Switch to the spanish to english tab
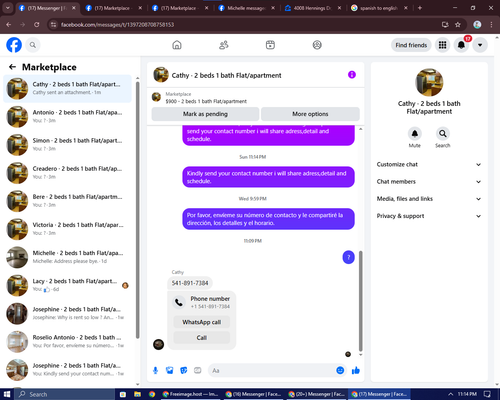Image resolution: width=500 pixels, height=400 pixels. 379,8
